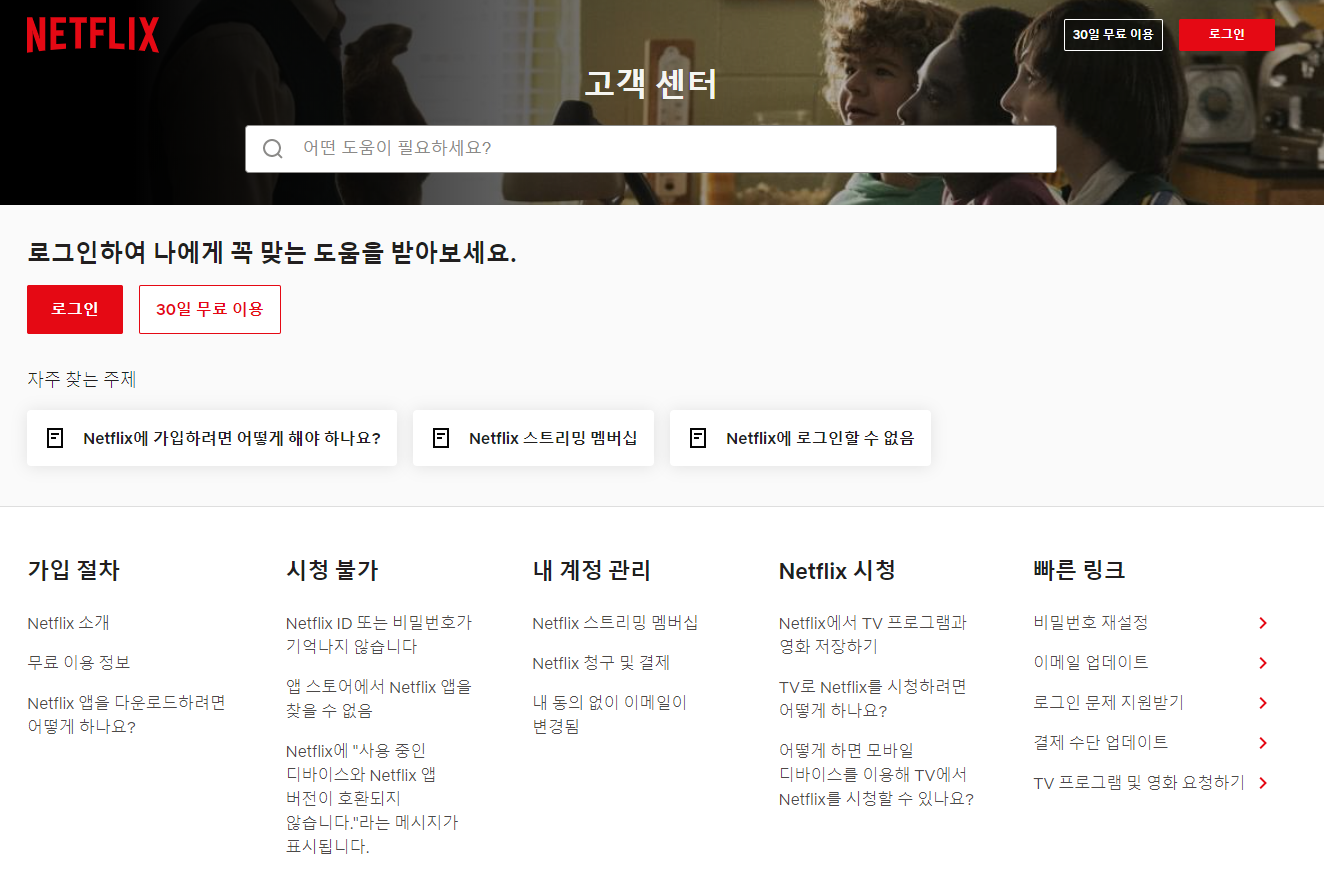Open 모바일 디바이스를 이용해 TV에서 시청 link
This screenshot has height=879, width=1324.
click(x=876, y=775)
